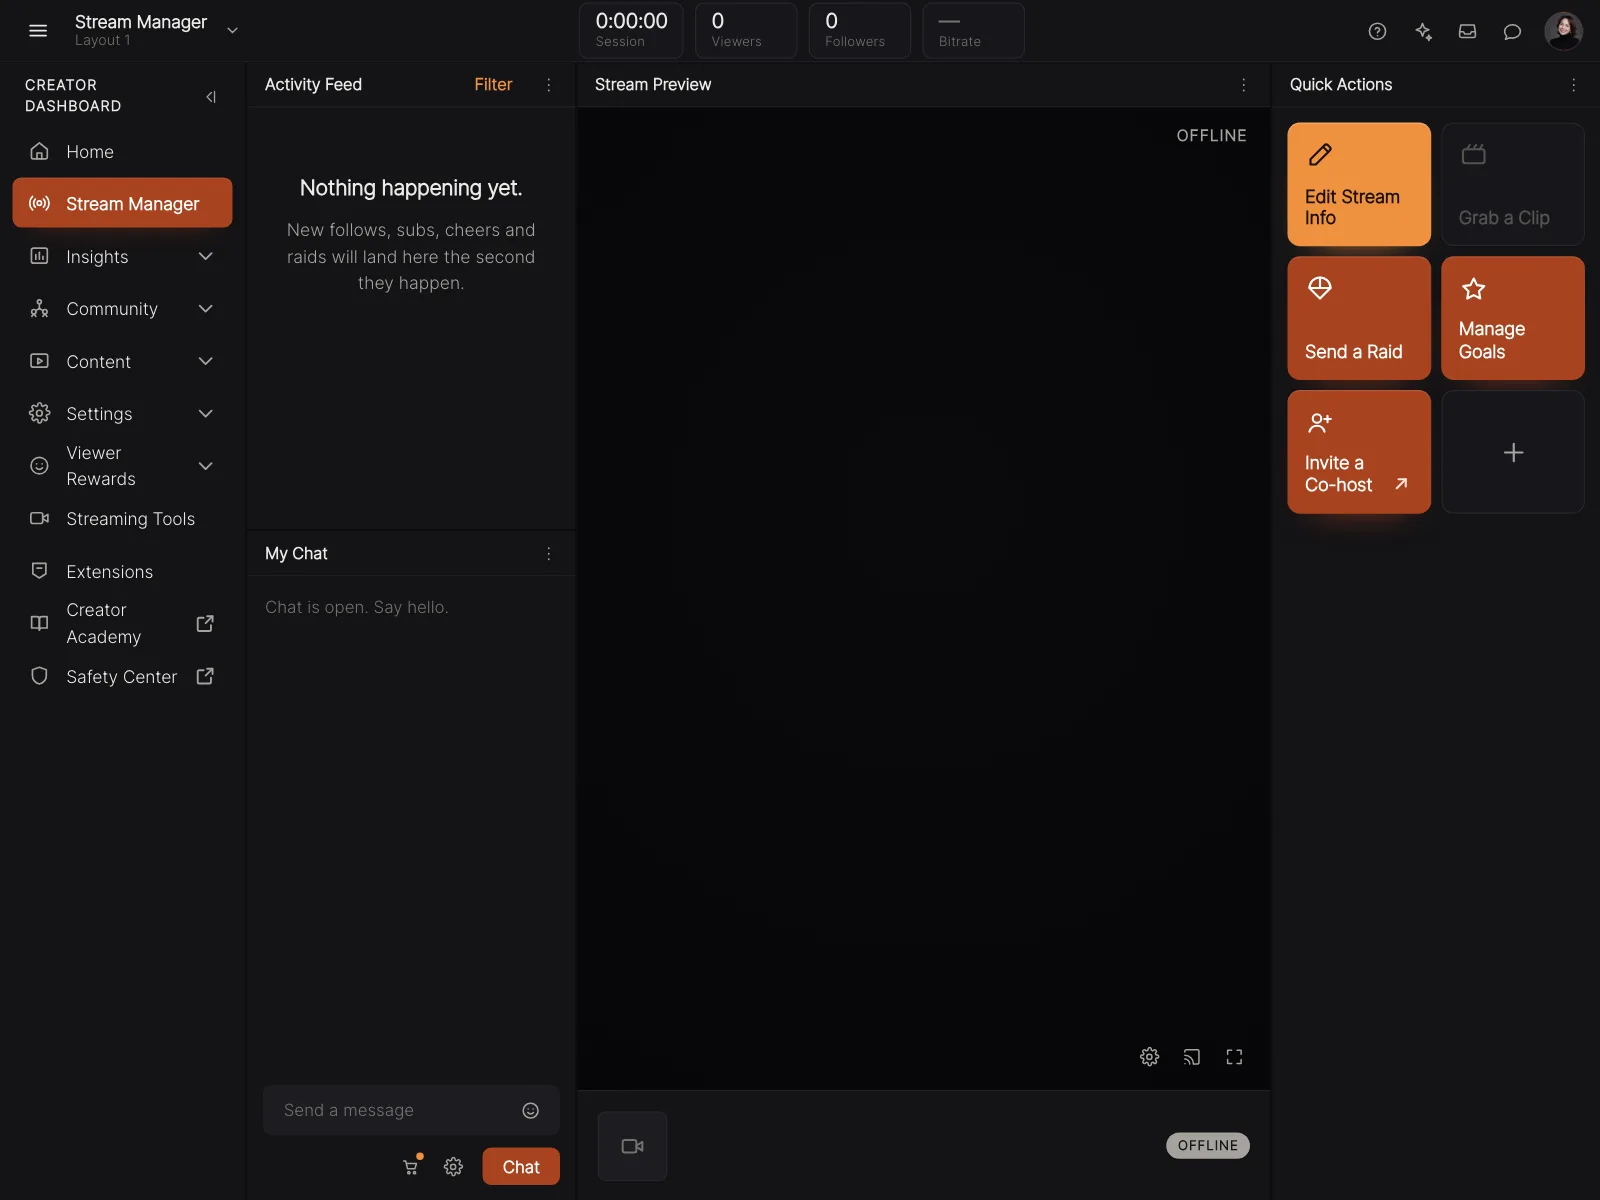This screenshot has width=1600, height=1200.
Task: Click the Viewer Rewards smiley icon
Action: click(39, 466)
